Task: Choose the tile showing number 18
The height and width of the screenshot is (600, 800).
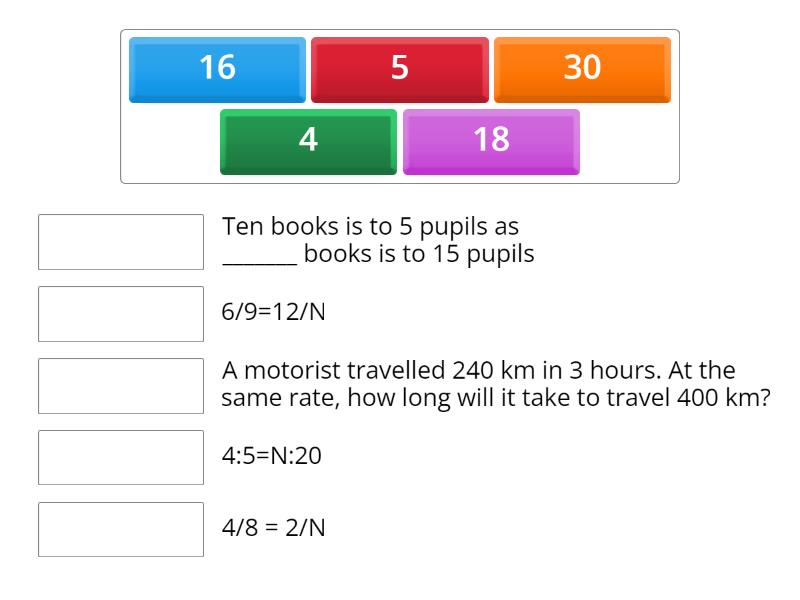Action: point(492,141)
